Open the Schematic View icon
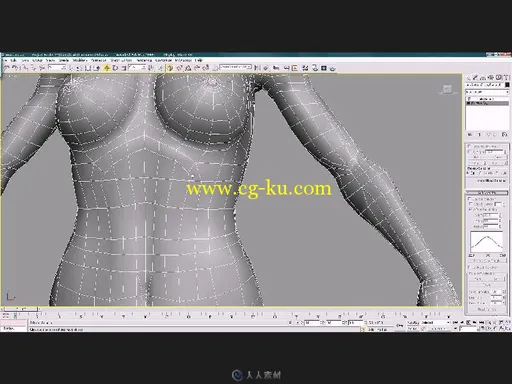 pos(295,68)
